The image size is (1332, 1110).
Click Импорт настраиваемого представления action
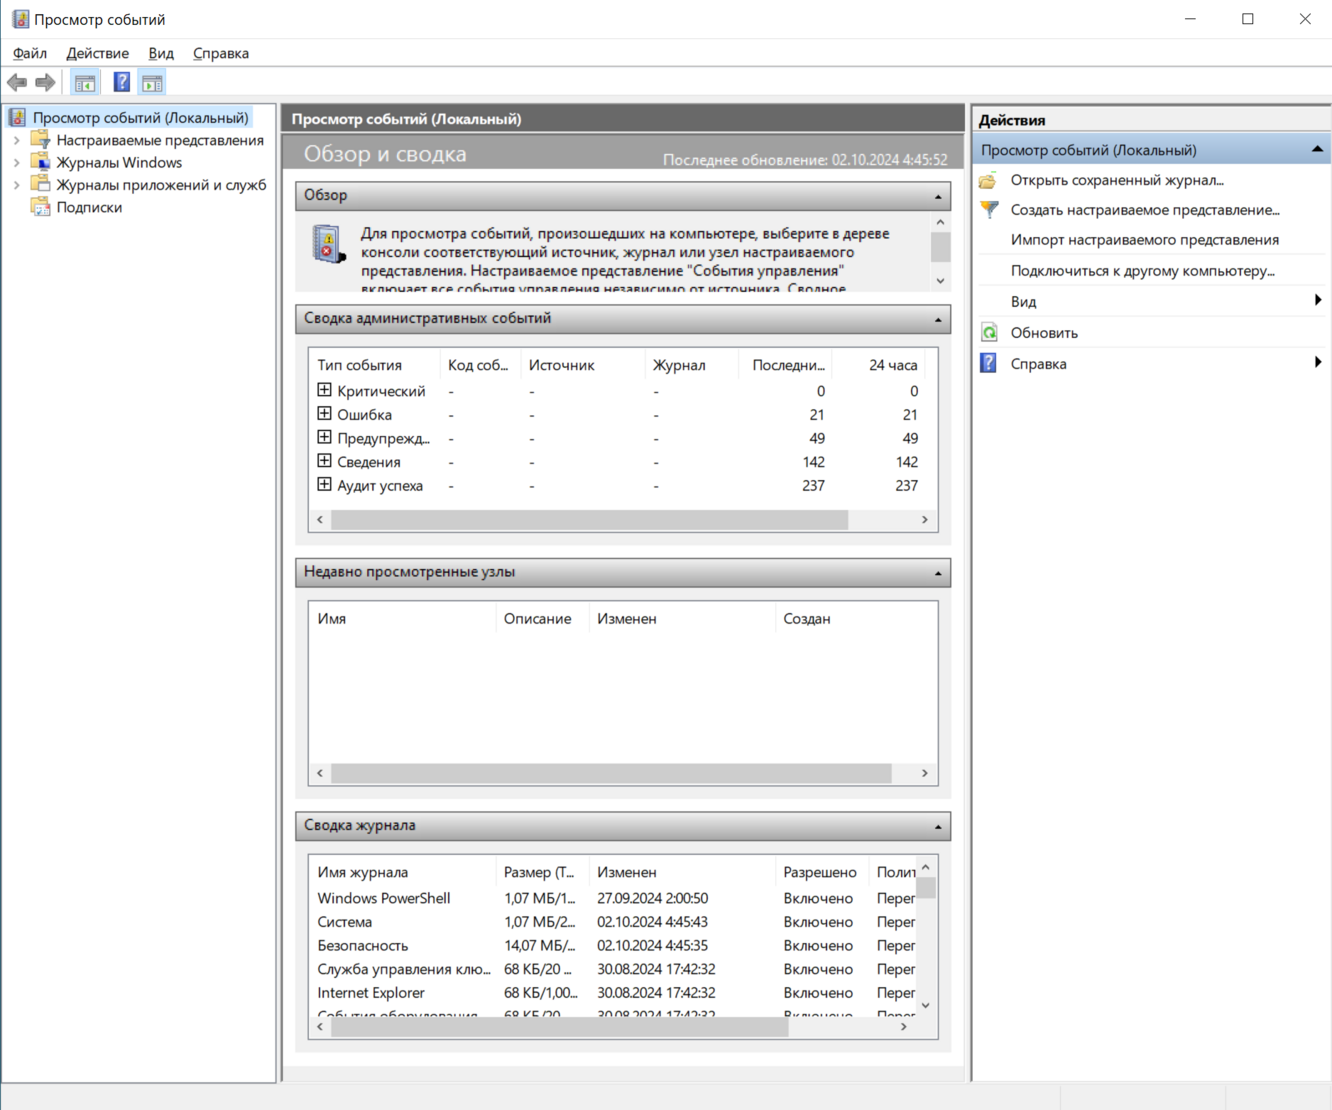pos(1144,240)
